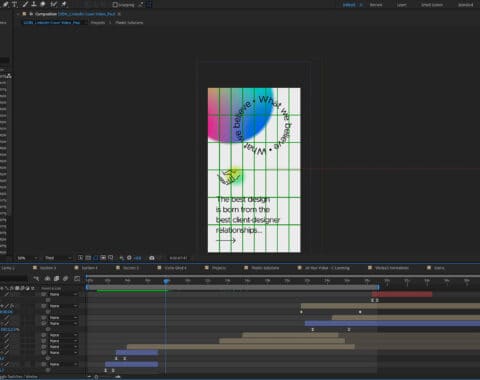Click the blue exposure value
Viewport: 480px width, 380px height.
point(137,258)
